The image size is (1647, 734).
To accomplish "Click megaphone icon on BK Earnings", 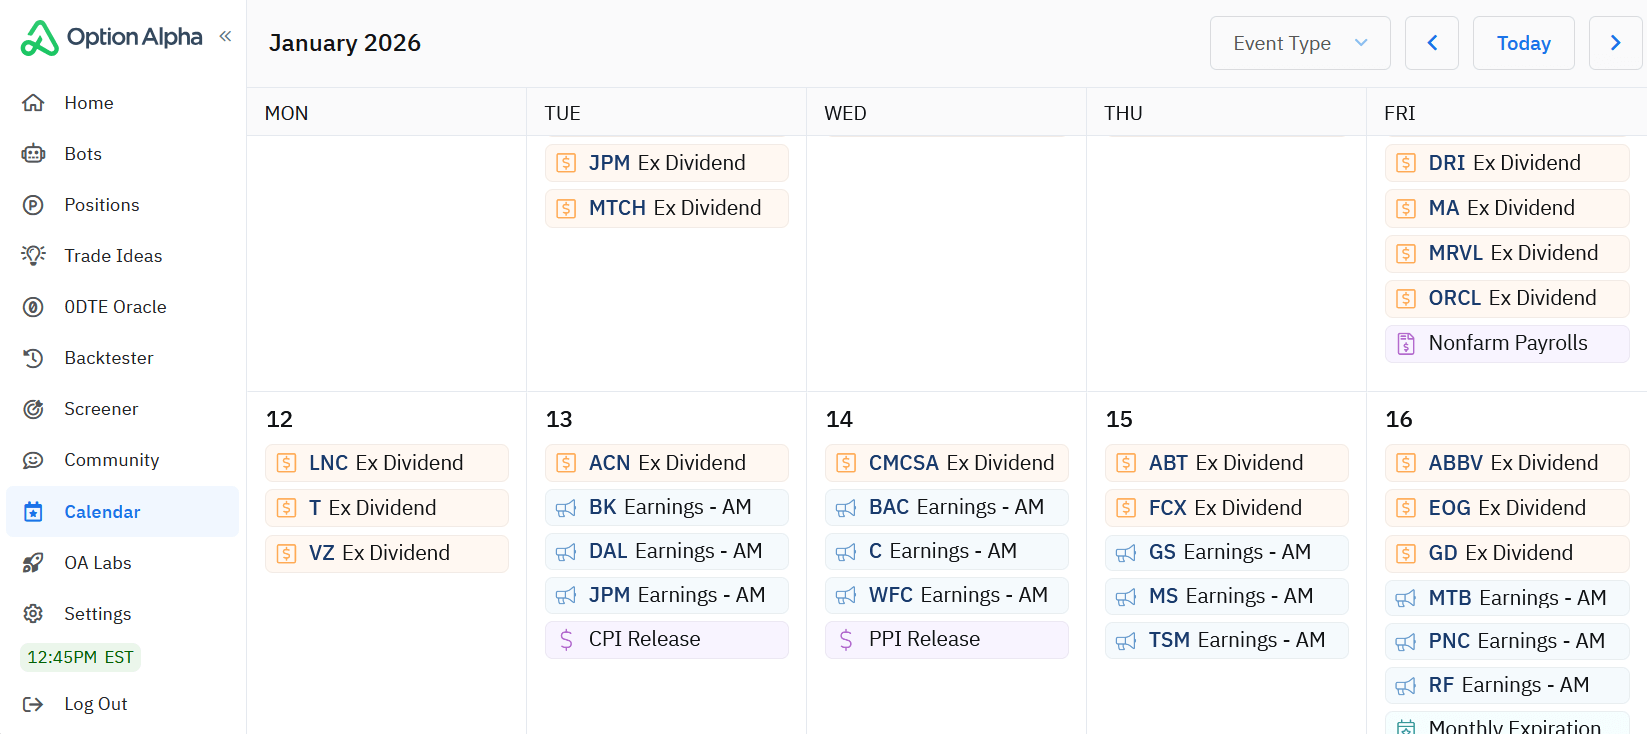I will pyautogui.click(x=566, y=508).
